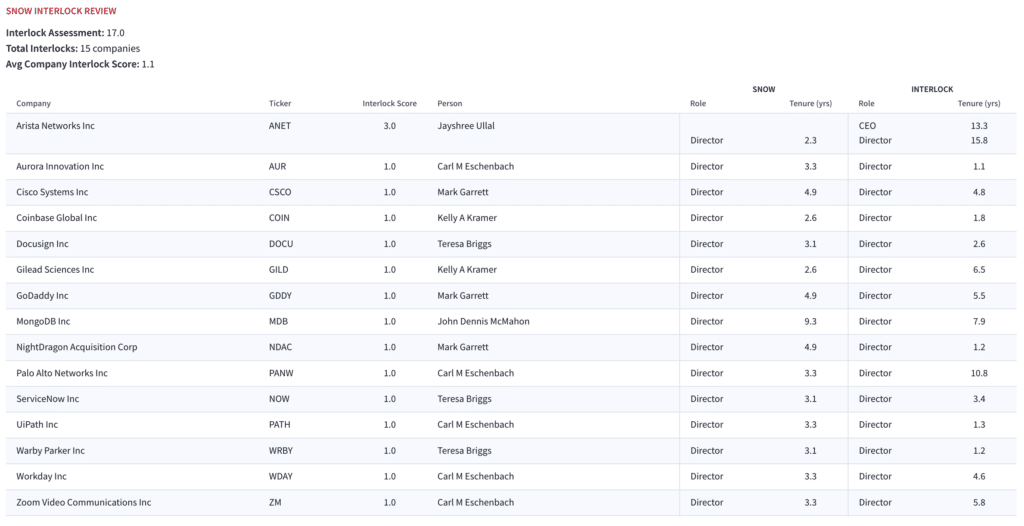Select Zoom Video Communications Inc
Image resolution: width=1024 pixels, height=526 pixels.
84,502
